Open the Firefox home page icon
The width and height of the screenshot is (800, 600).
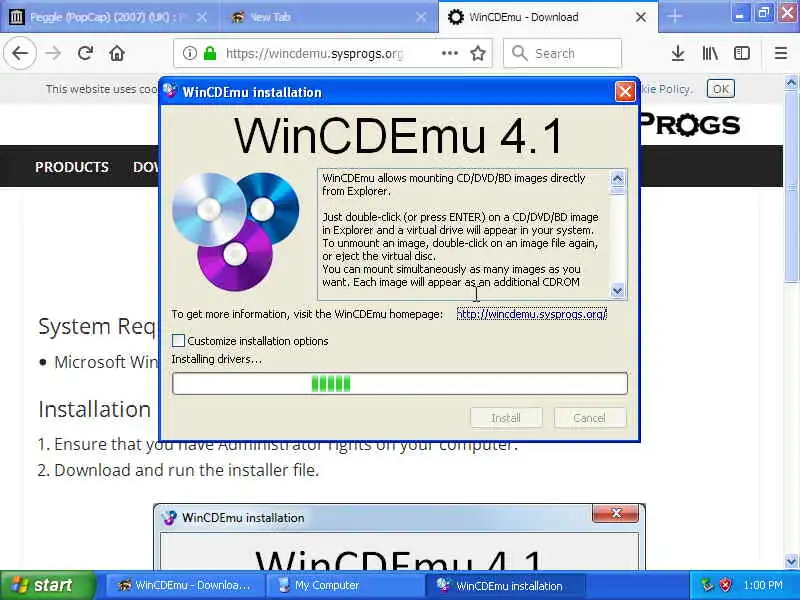pos(117,53)
